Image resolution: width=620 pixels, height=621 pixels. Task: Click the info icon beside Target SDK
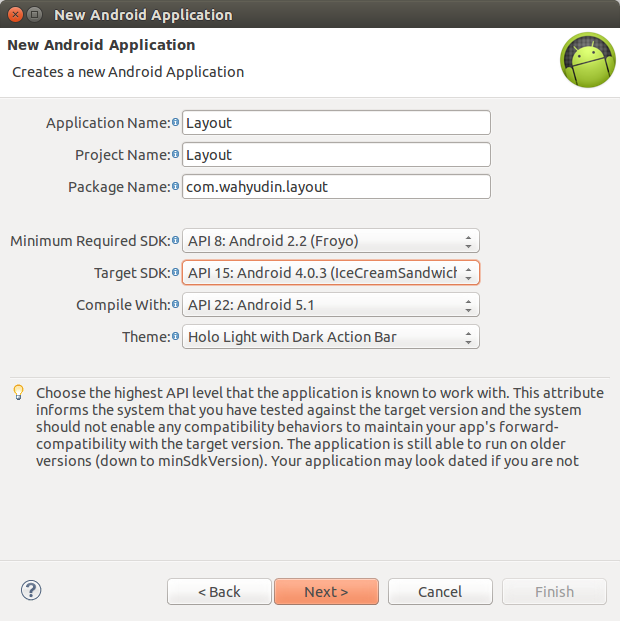point(175,272)
